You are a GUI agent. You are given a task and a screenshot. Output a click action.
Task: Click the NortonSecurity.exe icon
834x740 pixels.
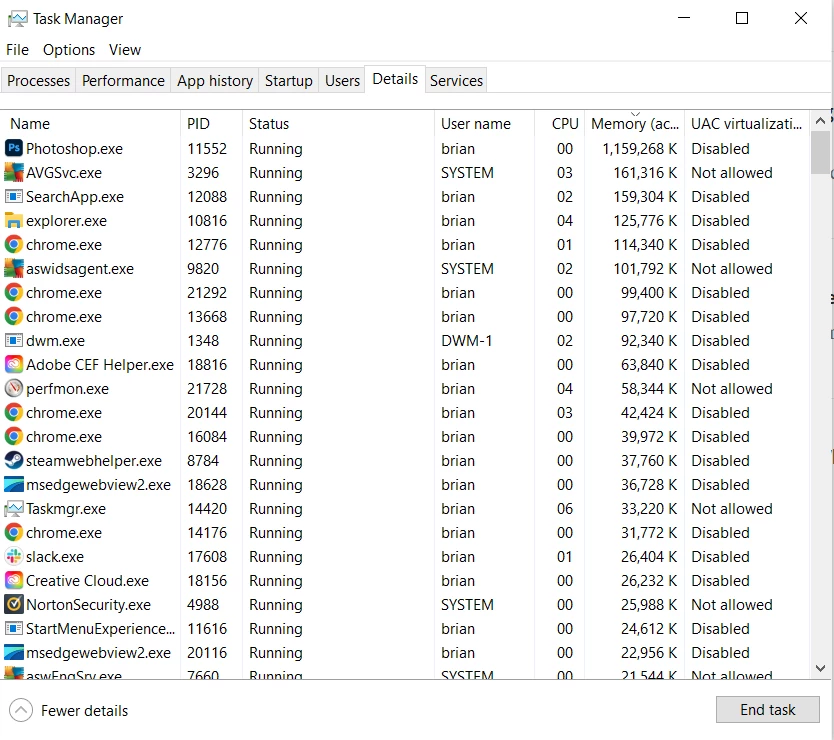14,604
